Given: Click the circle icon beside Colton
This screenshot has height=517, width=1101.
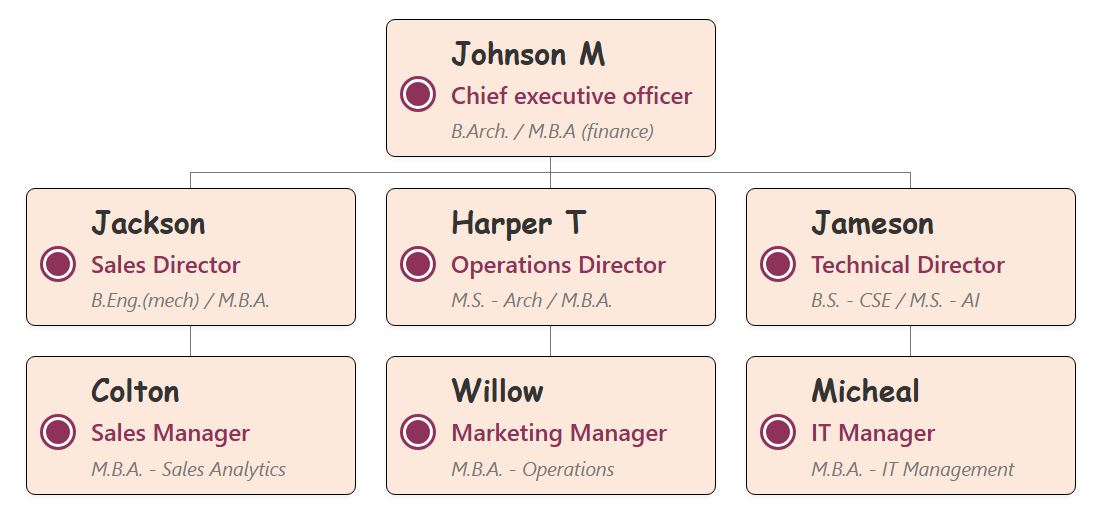Looking at the screenshot, I should click(x=58, y=432).
